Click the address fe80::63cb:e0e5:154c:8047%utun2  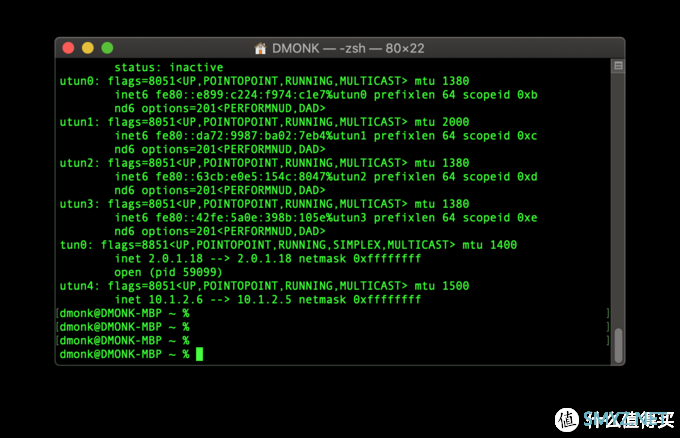click(261, 177)
